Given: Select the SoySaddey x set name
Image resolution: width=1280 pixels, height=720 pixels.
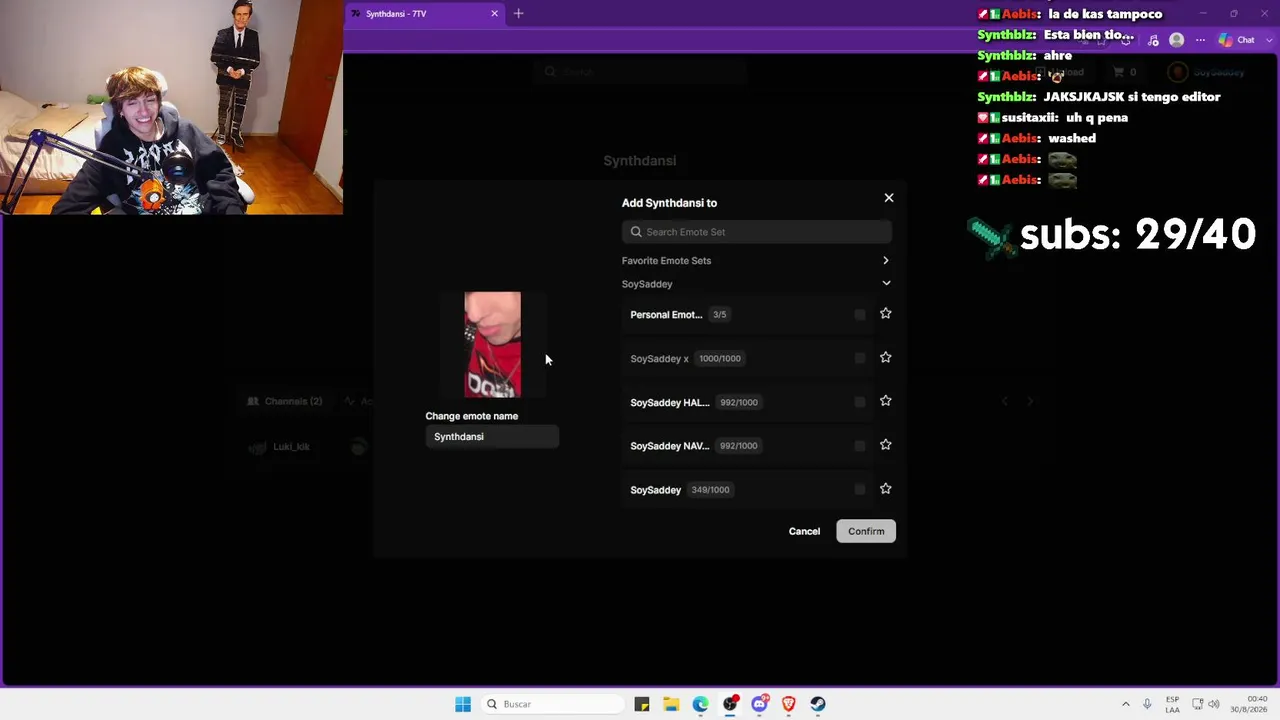Looking at the screenshot, I should point(659,359).
